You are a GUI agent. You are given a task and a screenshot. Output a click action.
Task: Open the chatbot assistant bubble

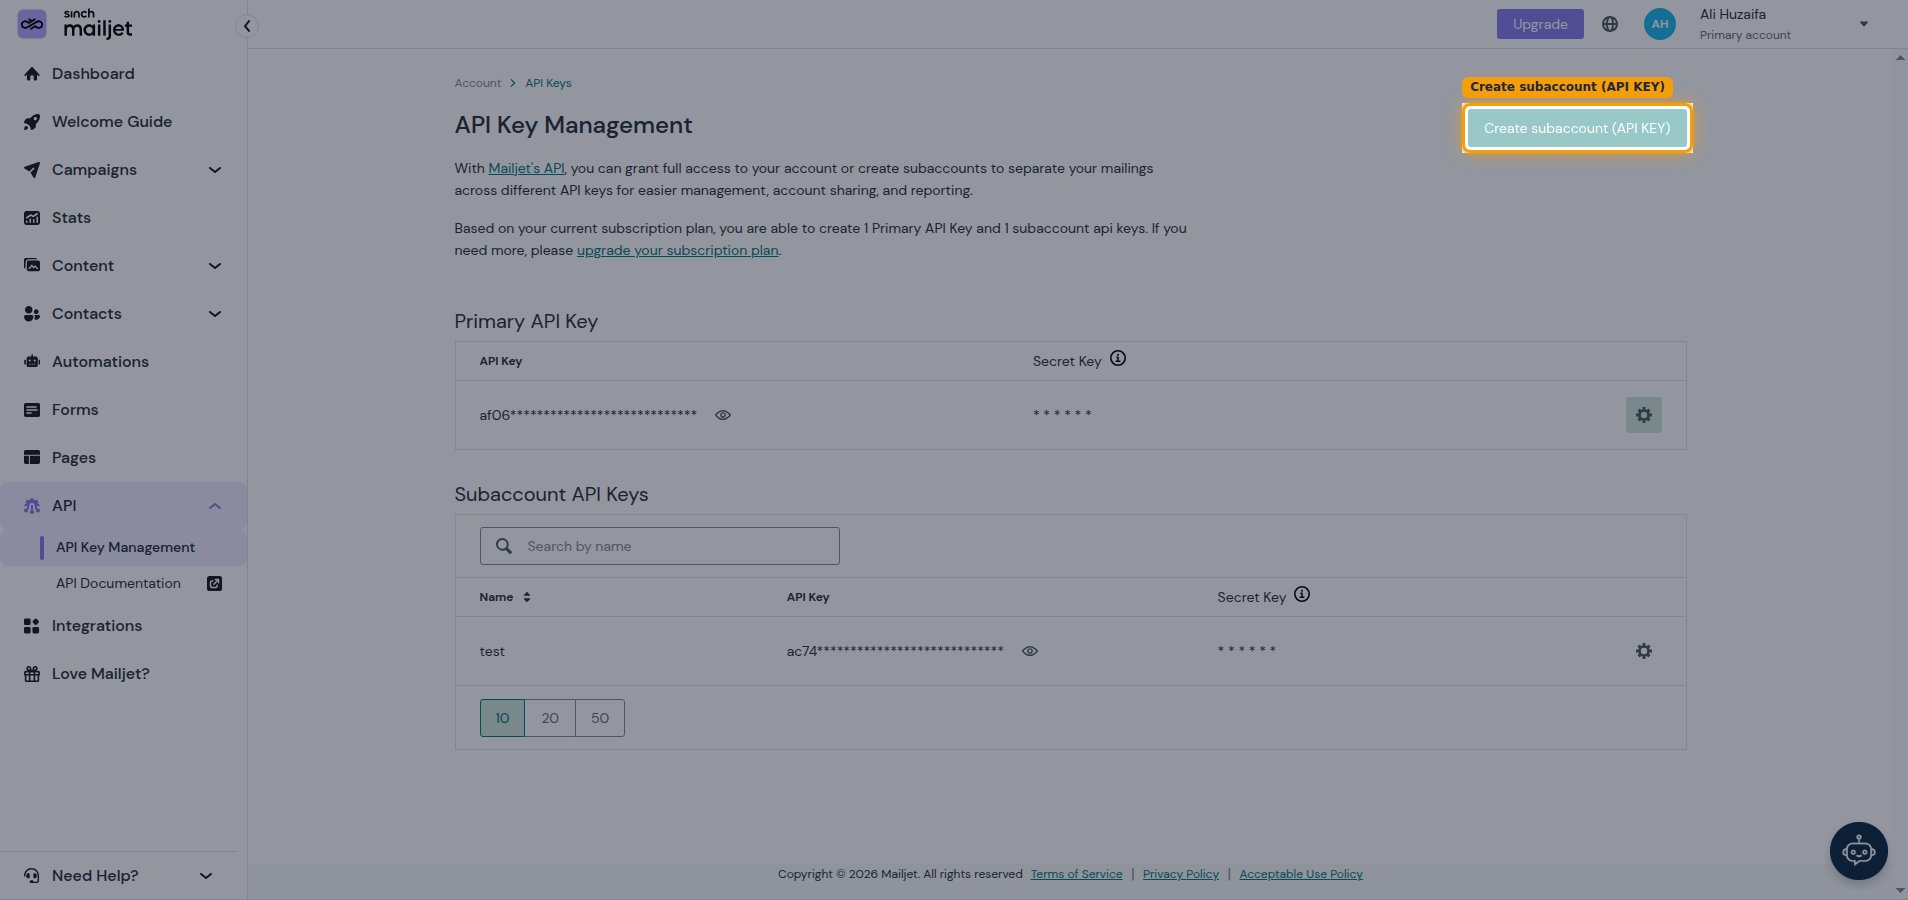click(1859, 851)
